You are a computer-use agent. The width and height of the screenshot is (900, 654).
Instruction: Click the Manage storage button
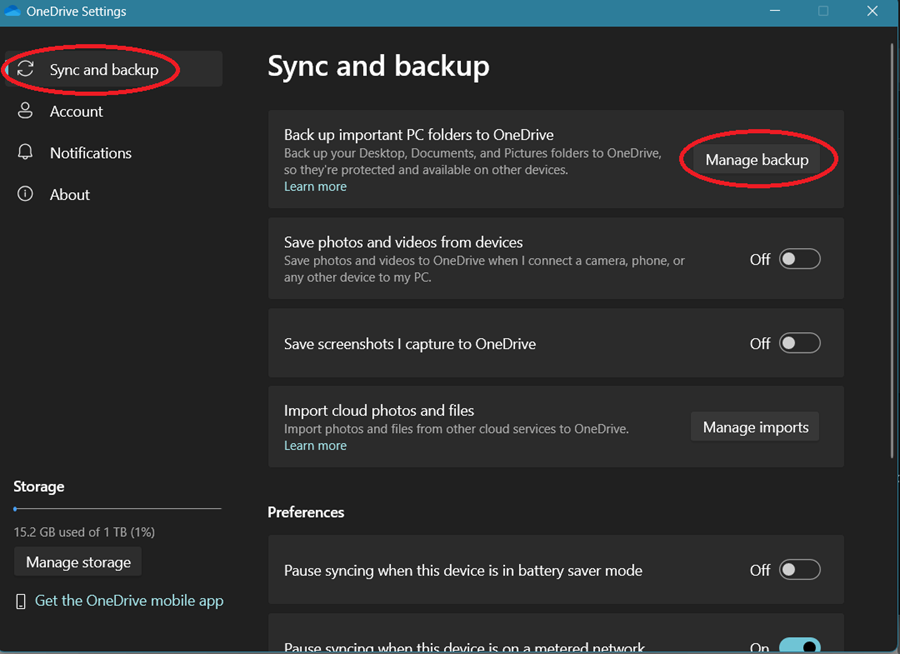78,562
